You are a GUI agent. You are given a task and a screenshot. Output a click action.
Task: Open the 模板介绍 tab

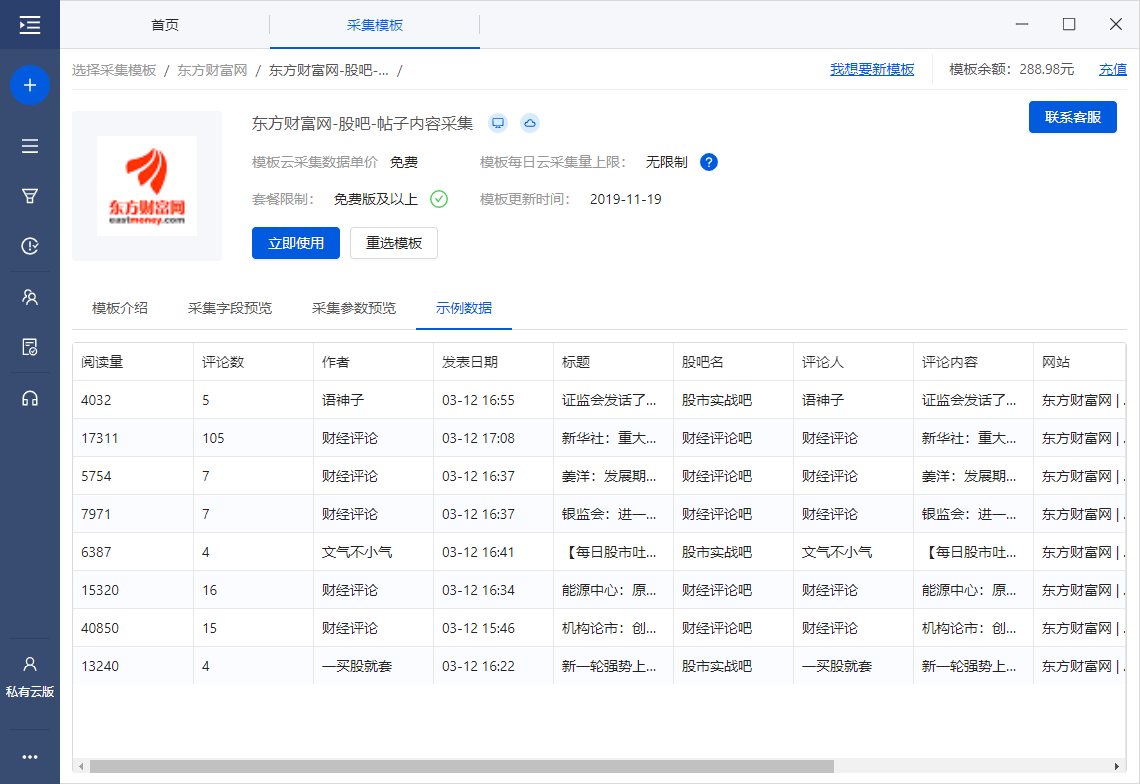pos(120,308)
